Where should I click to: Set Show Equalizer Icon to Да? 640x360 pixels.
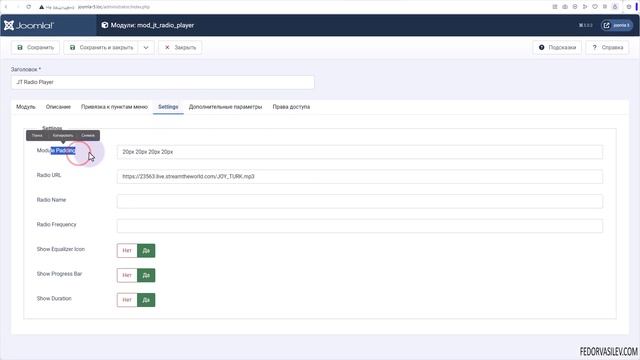click(146, 251)
